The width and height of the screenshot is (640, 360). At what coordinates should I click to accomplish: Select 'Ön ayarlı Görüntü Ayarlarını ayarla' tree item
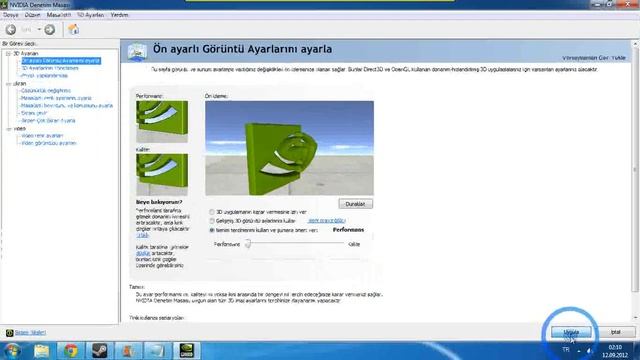click(x=61, y=61)
